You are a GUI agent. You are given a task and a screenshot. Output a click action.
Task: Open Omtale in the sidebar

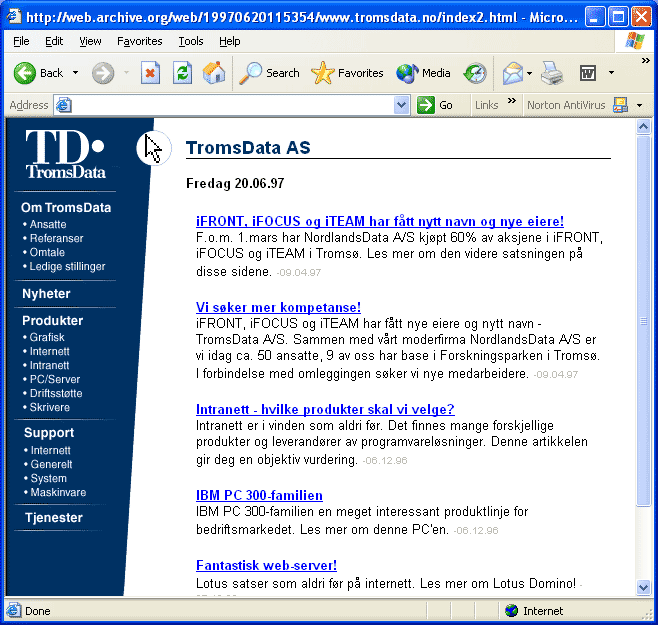point(47,252)
